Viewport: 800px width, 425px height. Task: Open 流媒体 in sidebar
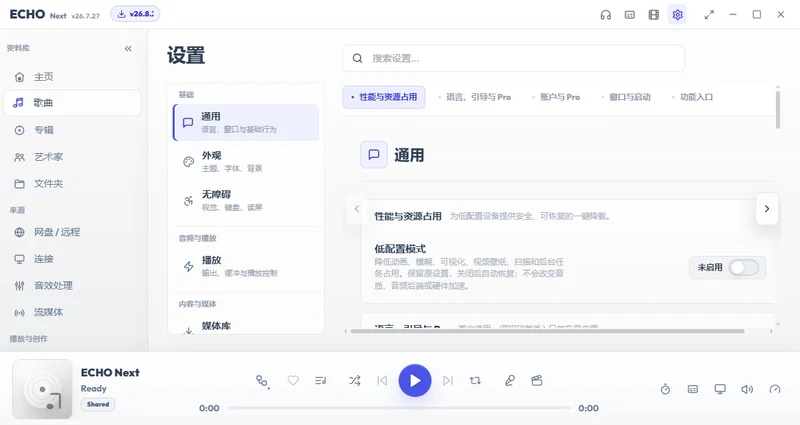pyautogui.click(x=72, y=312)
